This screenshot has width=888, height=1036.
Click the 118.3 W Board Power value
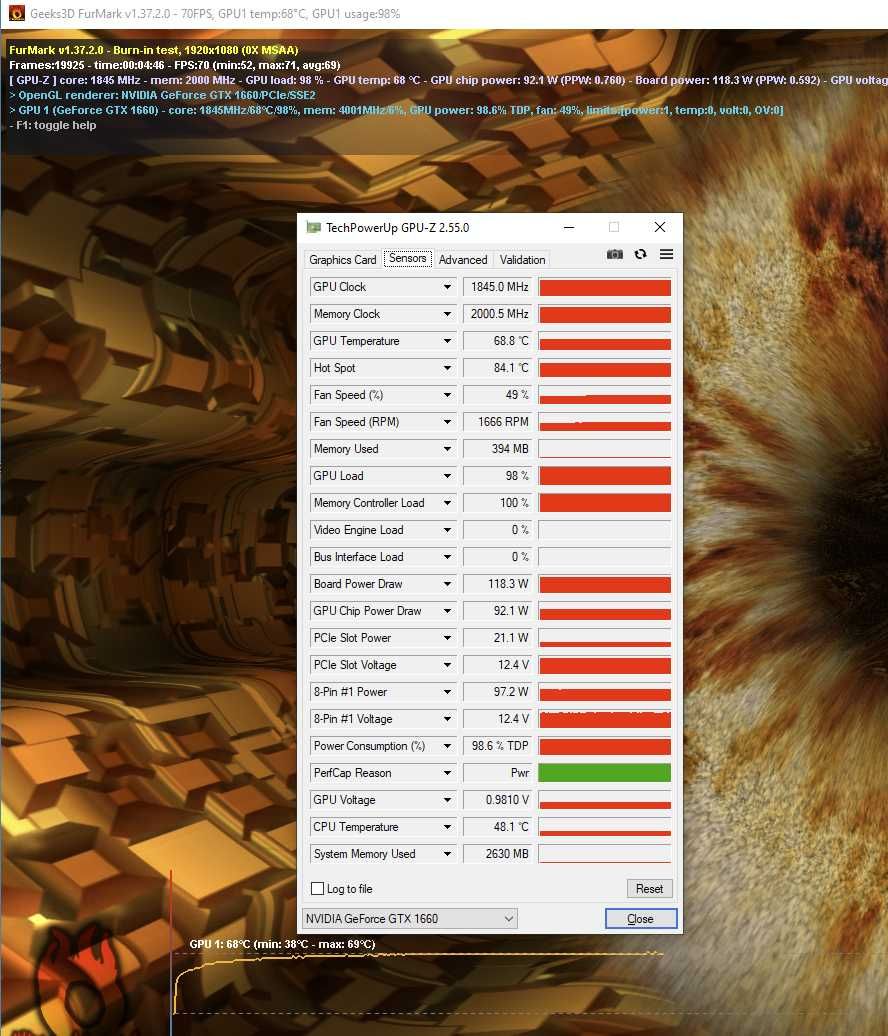pyautogui.click(x=498, y=584)
